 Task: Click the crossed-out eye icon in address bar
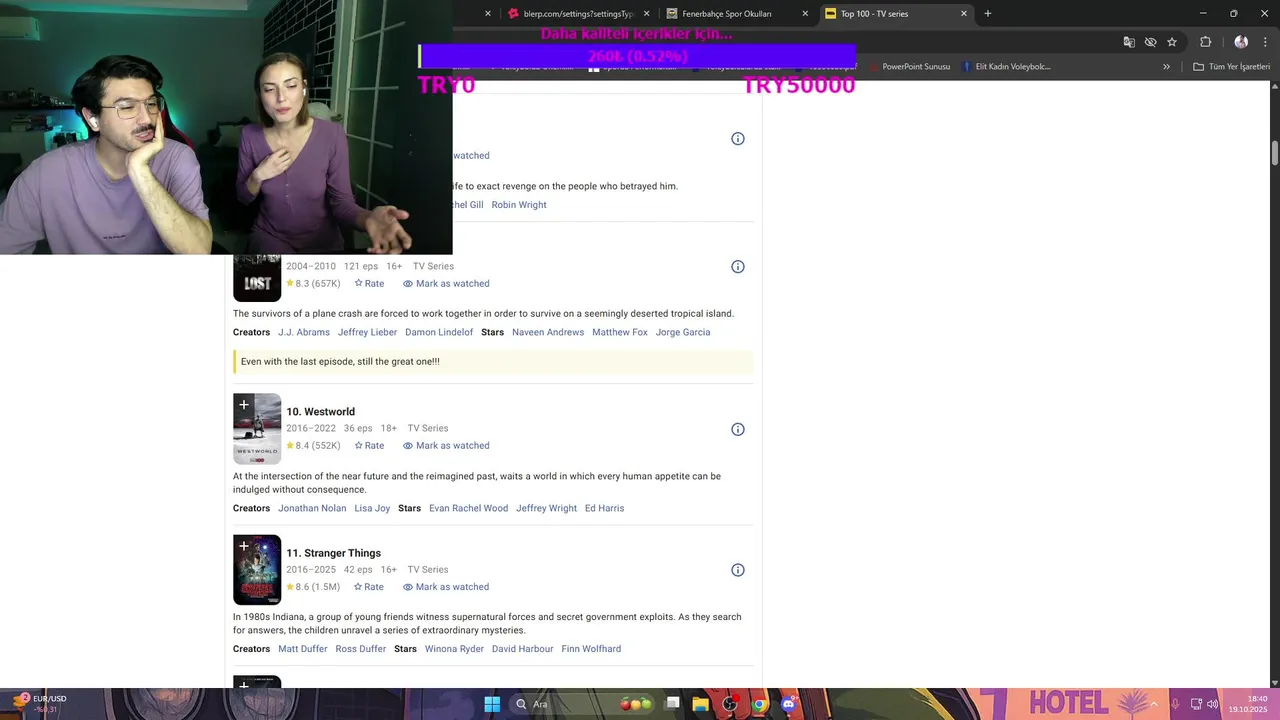coord(1150,42)
